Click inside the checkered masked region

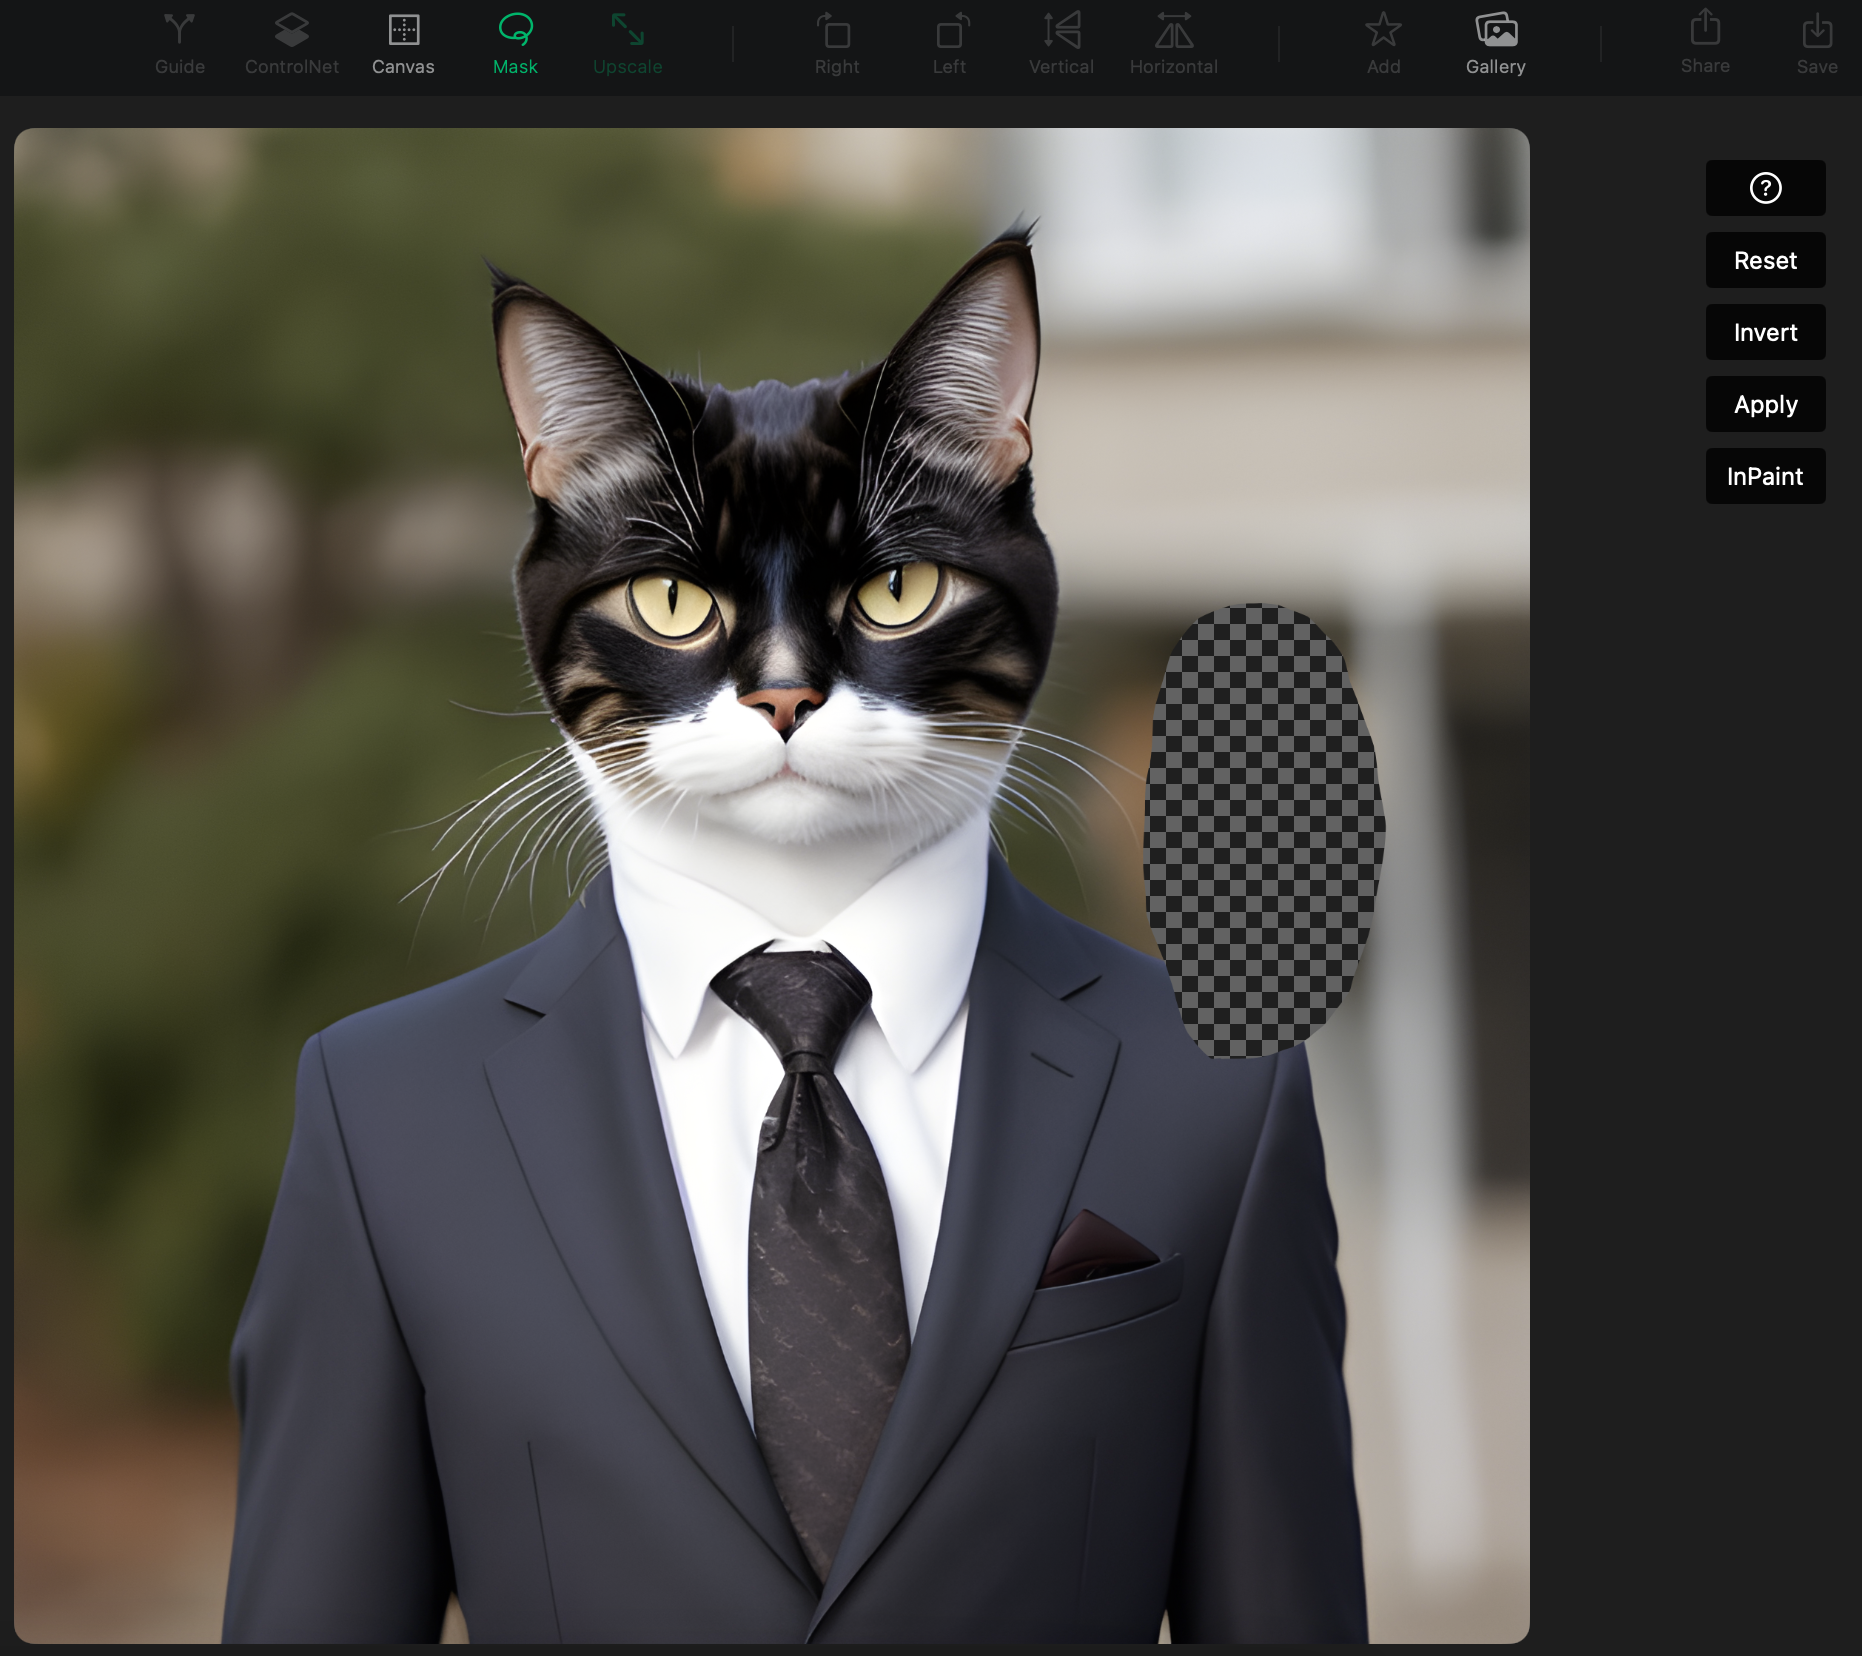tap(1262, 830)
